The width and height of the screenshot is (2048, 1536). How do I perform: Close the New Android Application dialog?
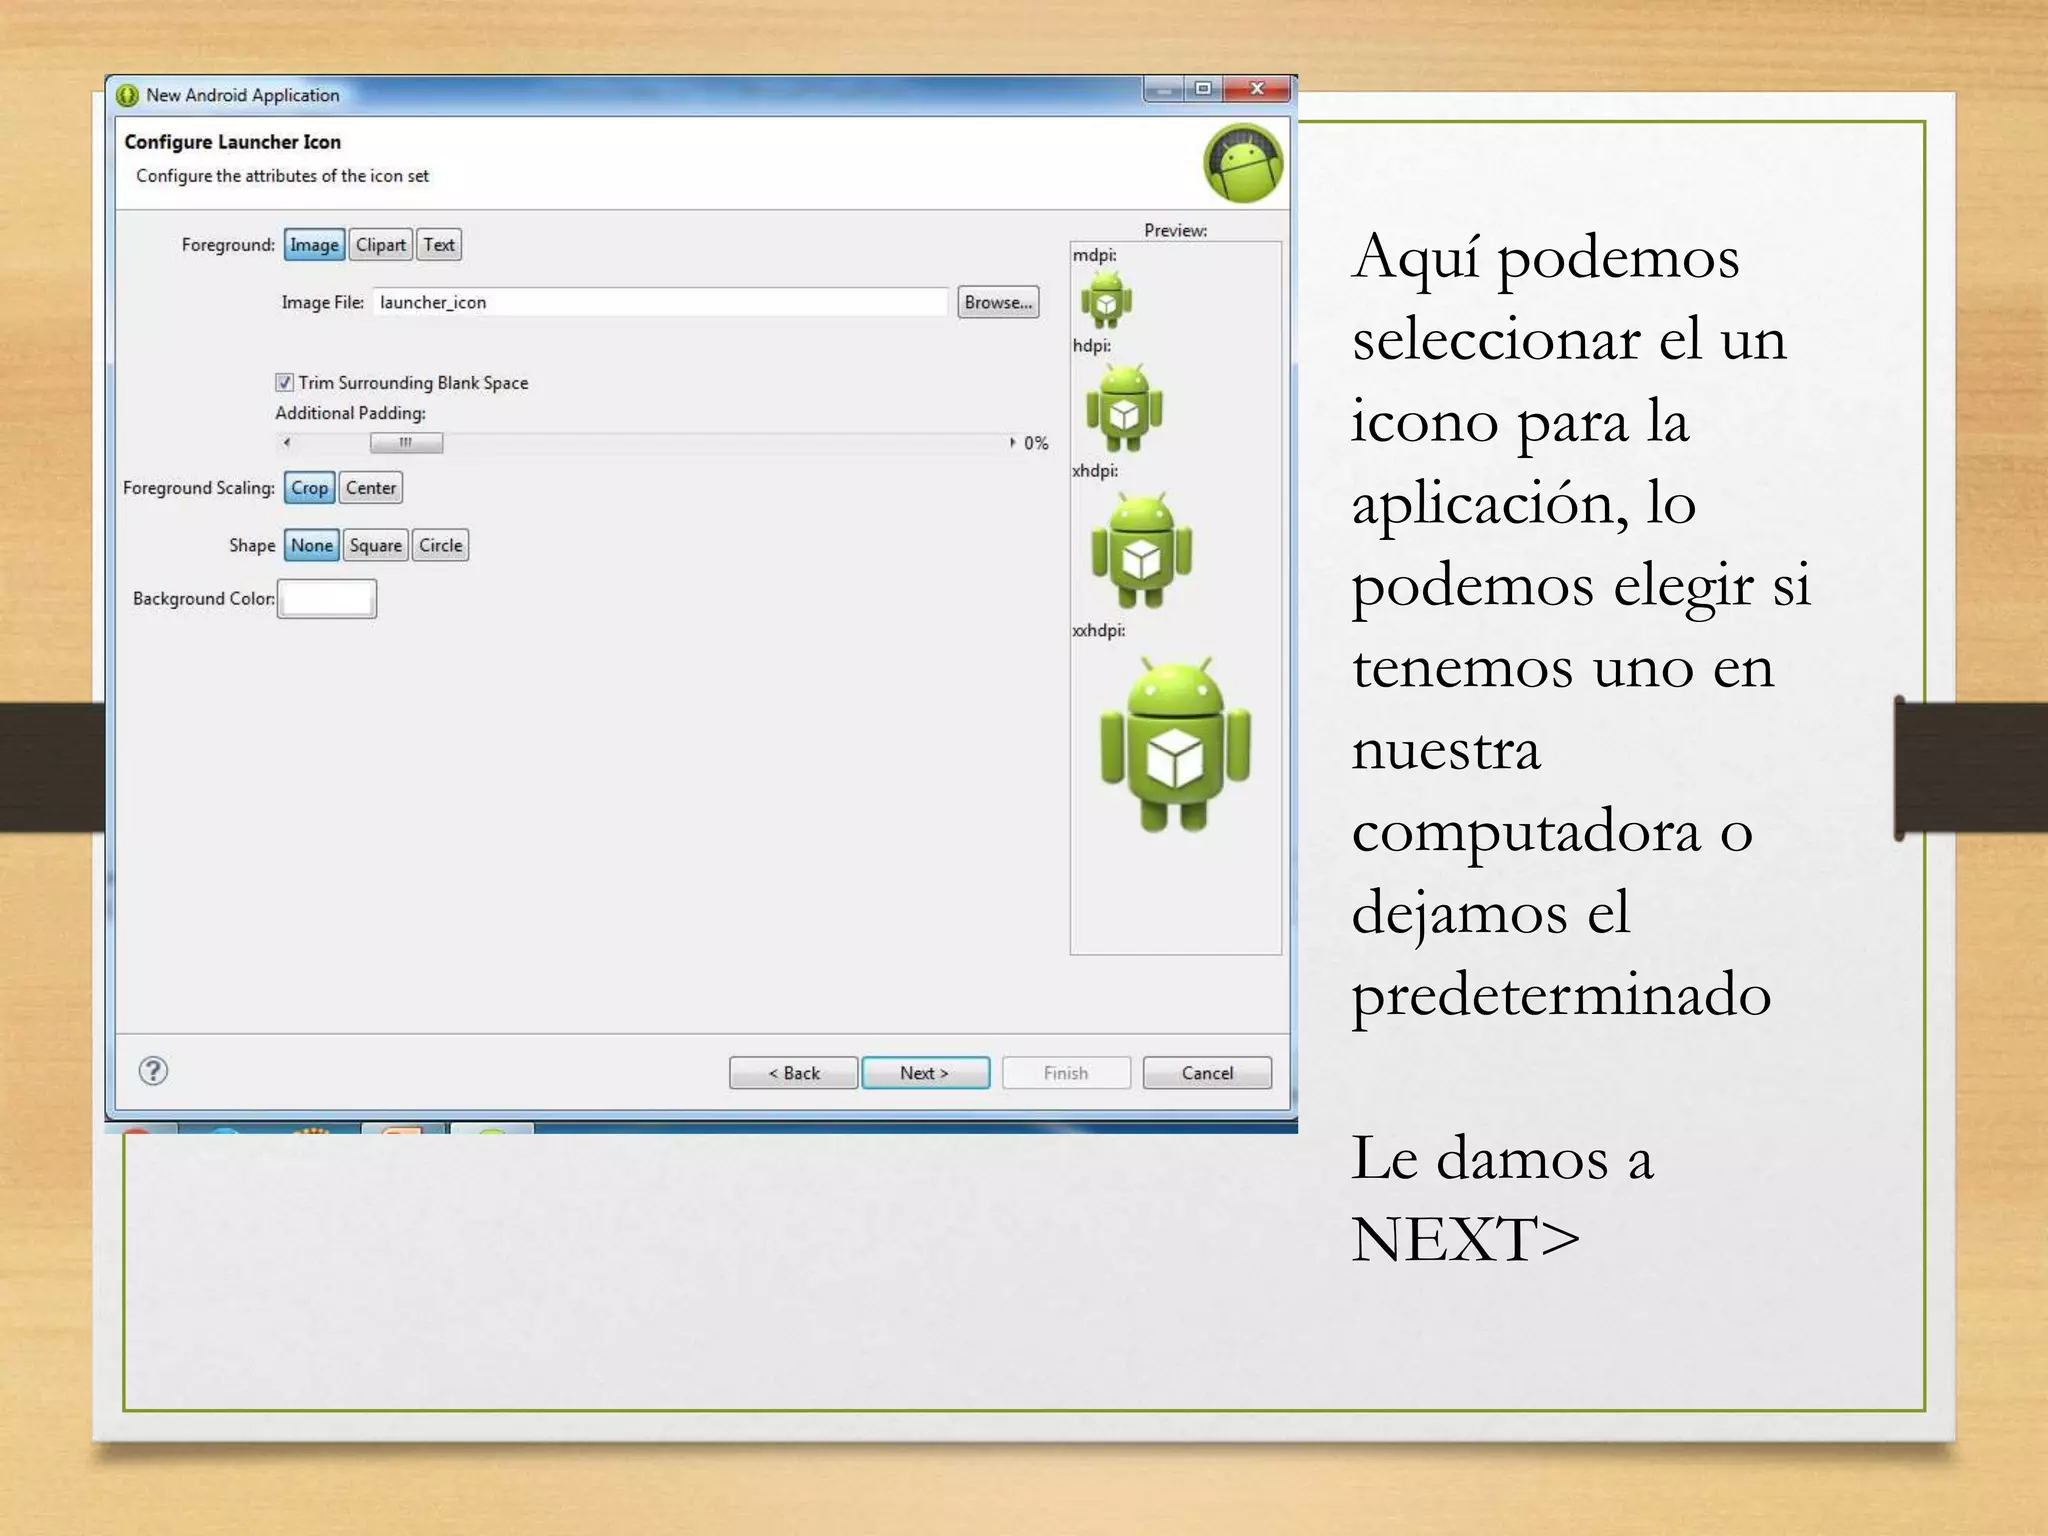[x=1258, y=89]
